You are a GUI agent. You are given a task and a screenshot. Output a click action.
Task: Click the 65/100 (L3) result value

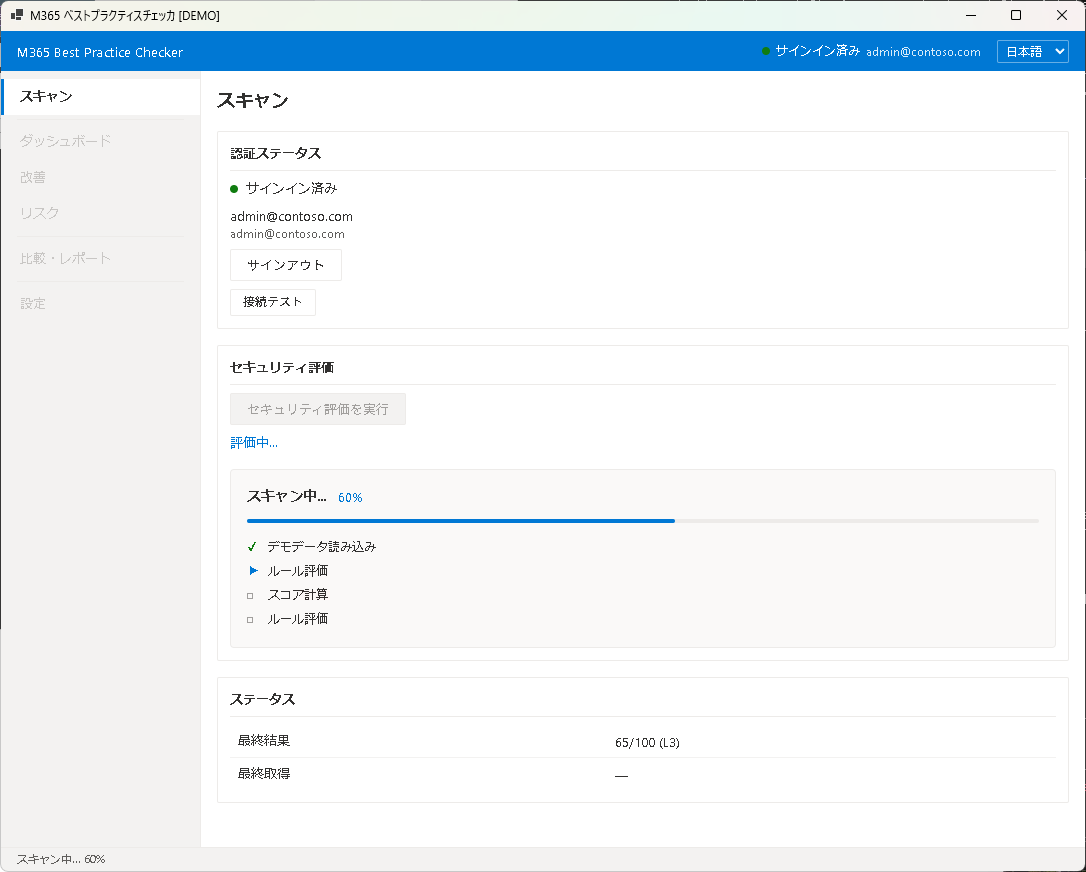647,743
